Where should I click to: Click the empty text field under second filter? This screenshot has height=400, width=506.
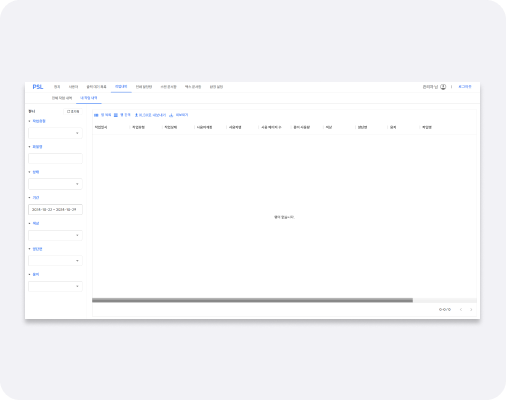[55, 158]
